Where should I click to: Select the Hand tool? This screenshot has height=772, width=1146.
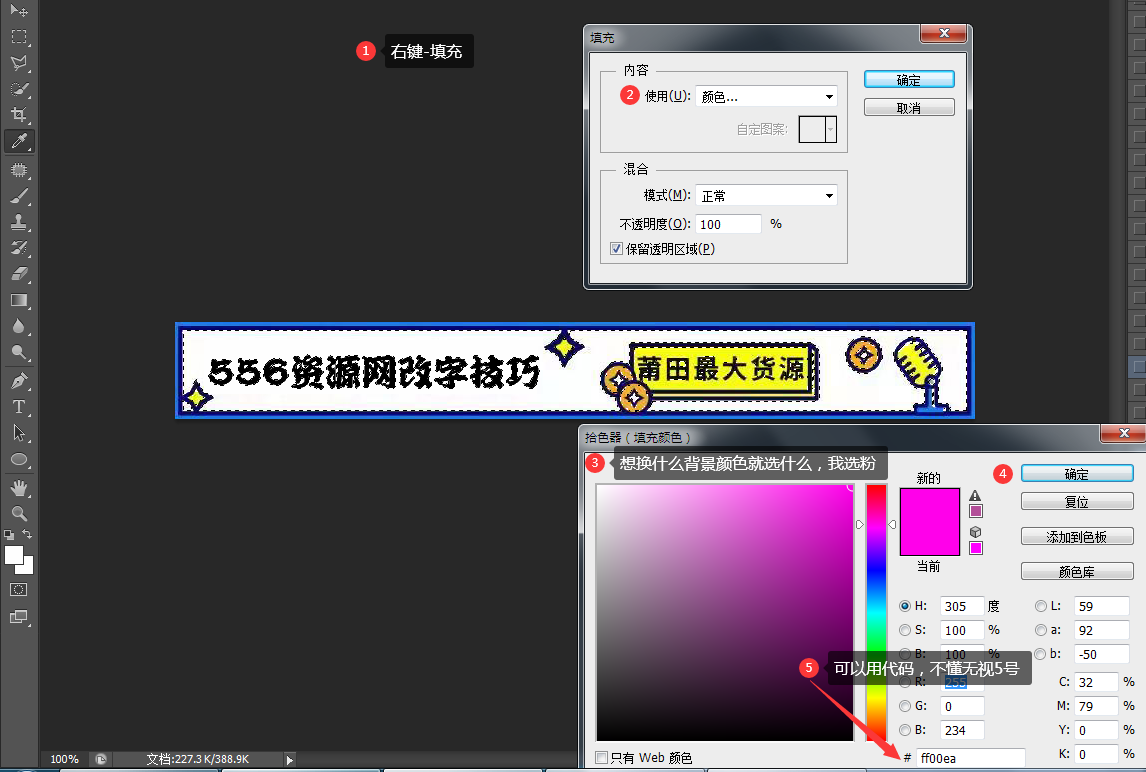pyautogui.click(x=19, y=488)
